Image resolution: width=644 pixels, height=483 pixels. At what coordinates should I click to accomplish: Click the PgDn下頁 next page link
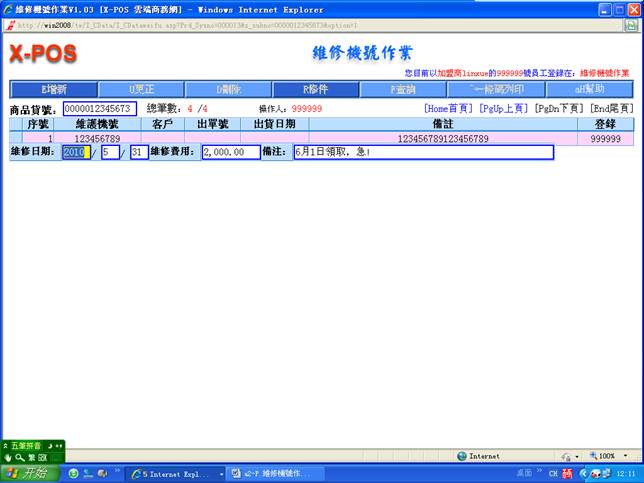[x=559, y=107]
